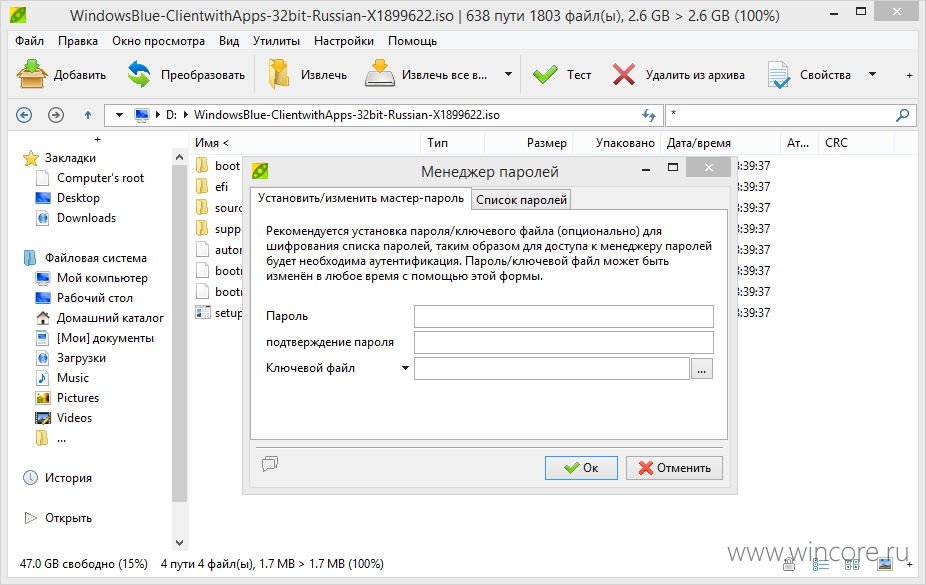Click the Извлечь extract button

coord(307,75)
